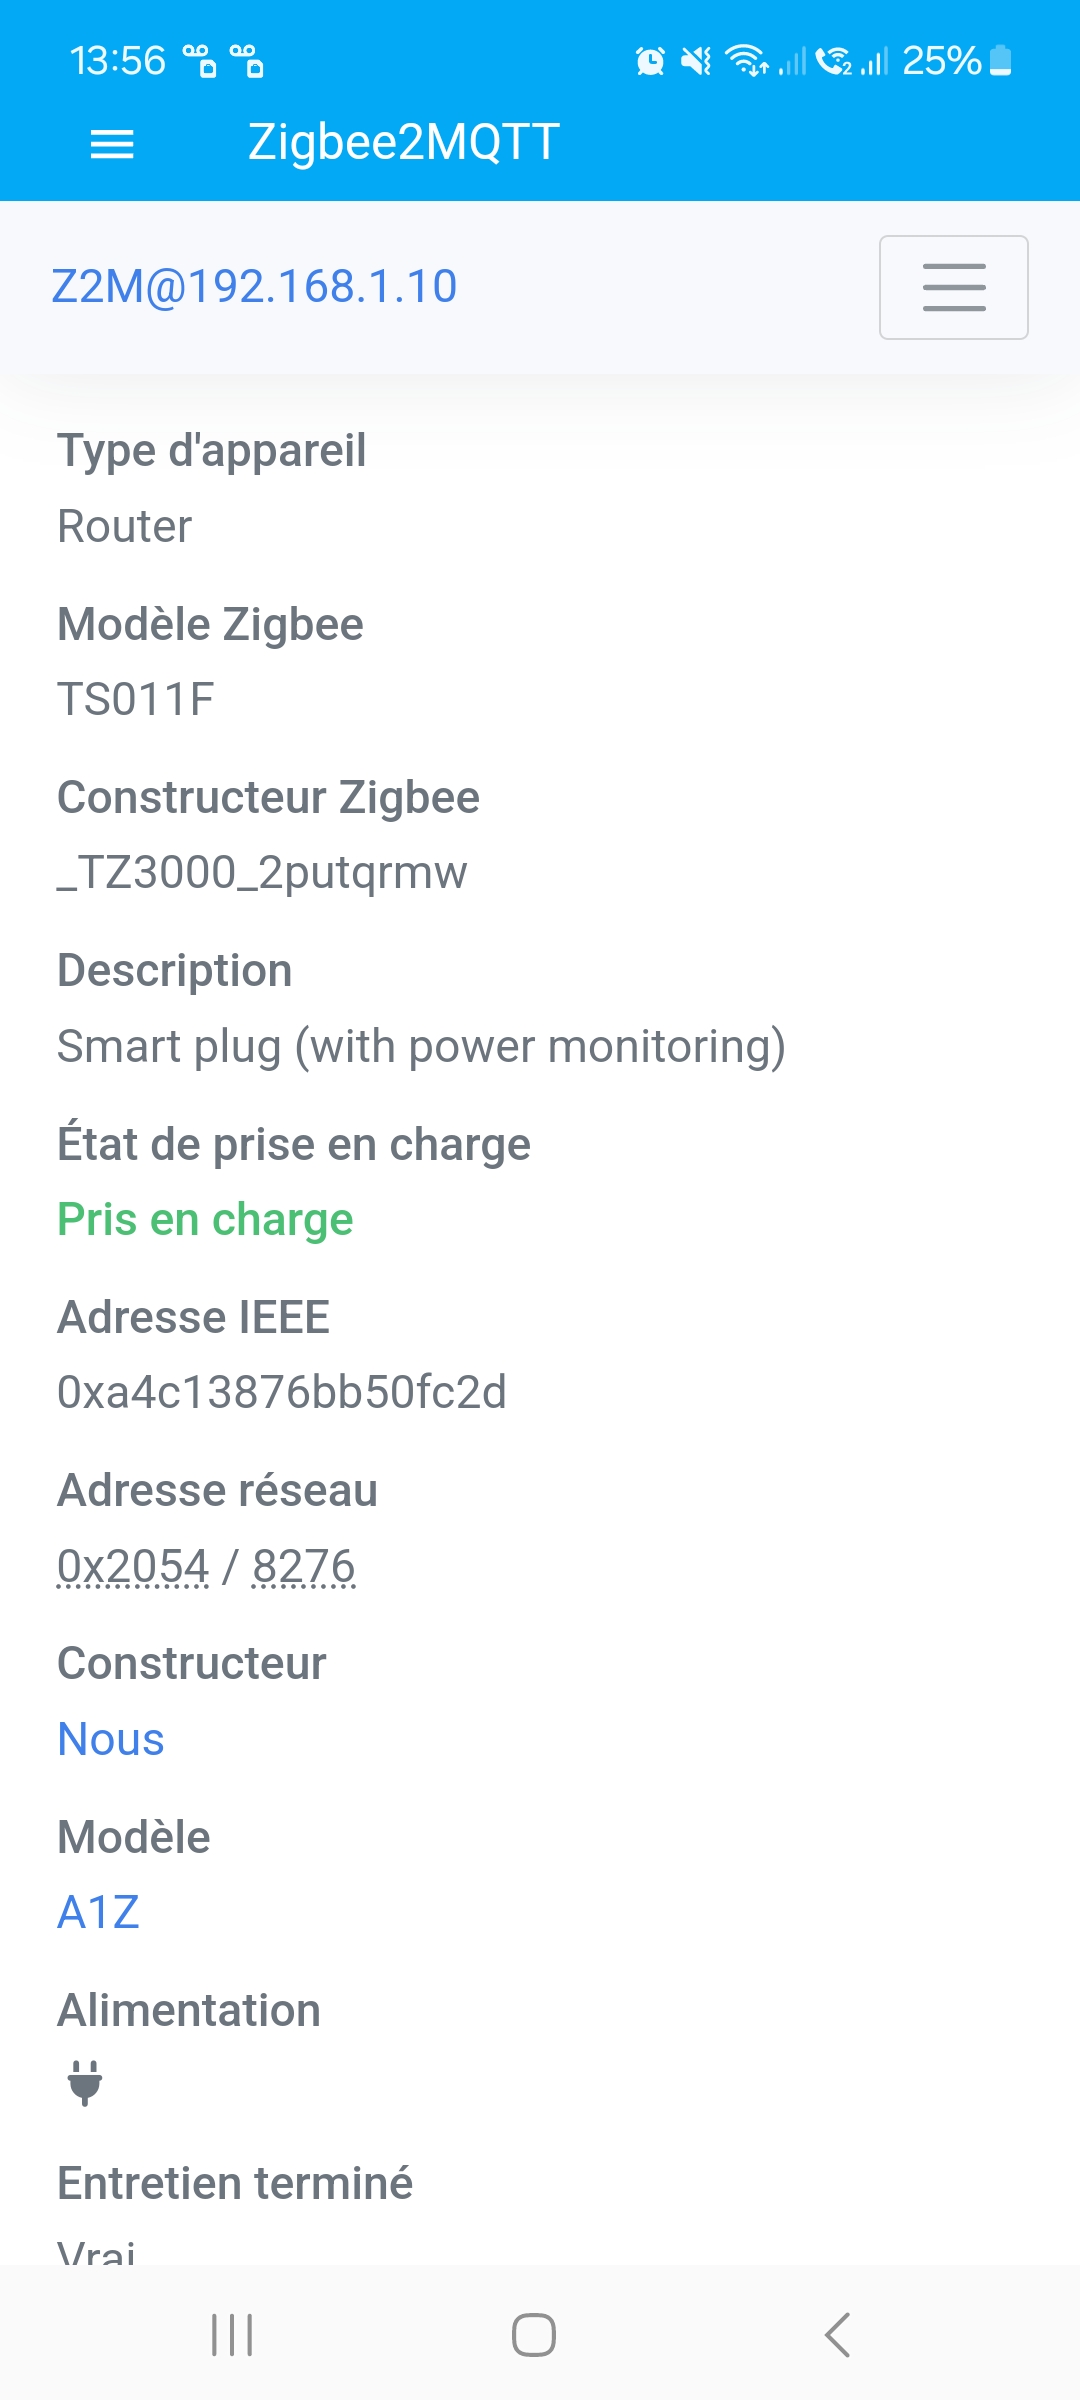Tap the 8276 decimal network address
The width and height of the screenshot is (1080, 2400).
(x=304, y=1566)
